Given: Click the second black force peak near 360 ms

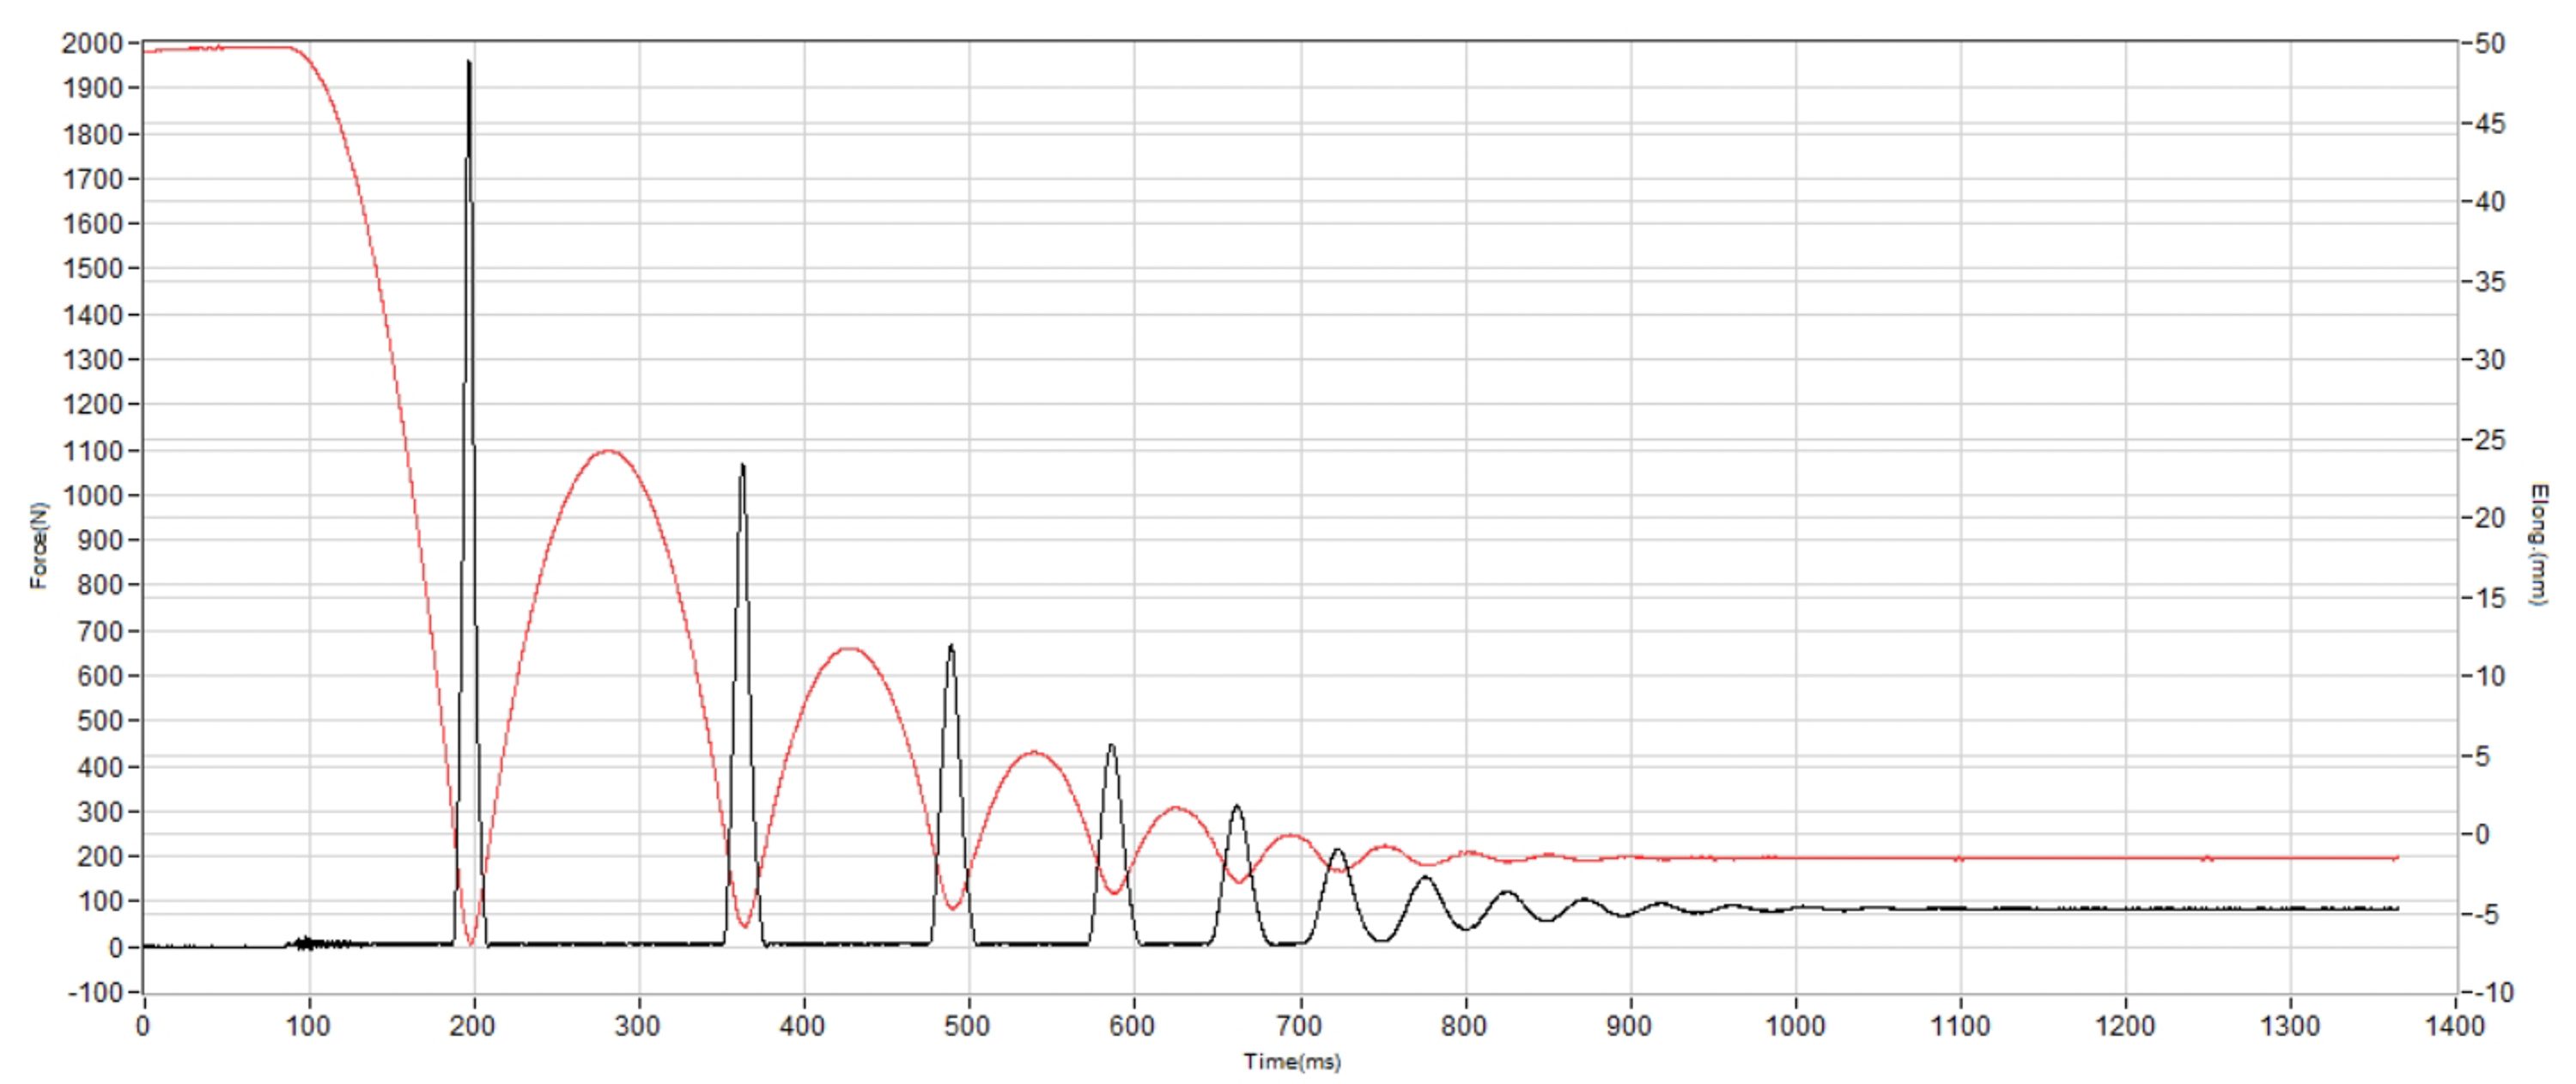Looking at the screenshot, I should 742,465.
